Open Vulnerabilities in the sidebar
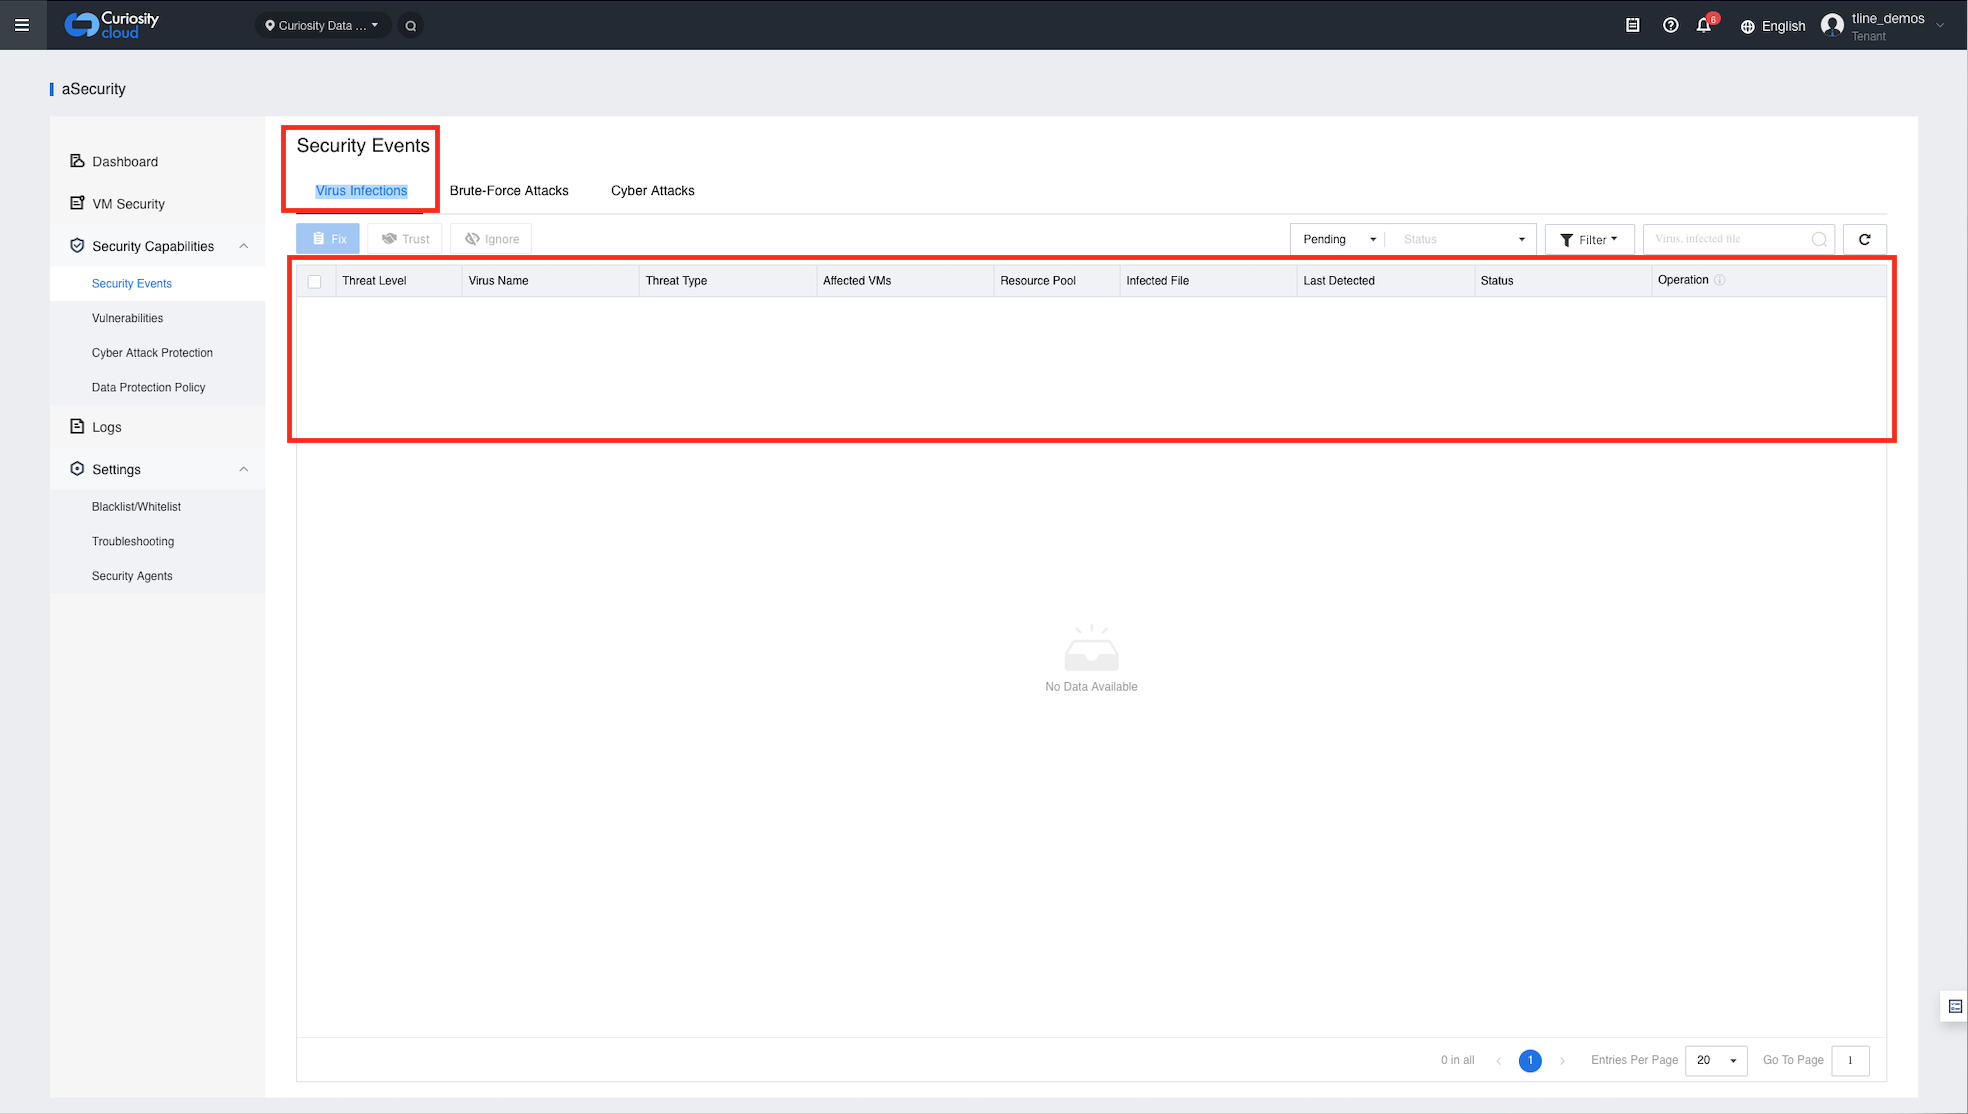Viewport: 1968px width, 1114px height. [x=127, y=318]
